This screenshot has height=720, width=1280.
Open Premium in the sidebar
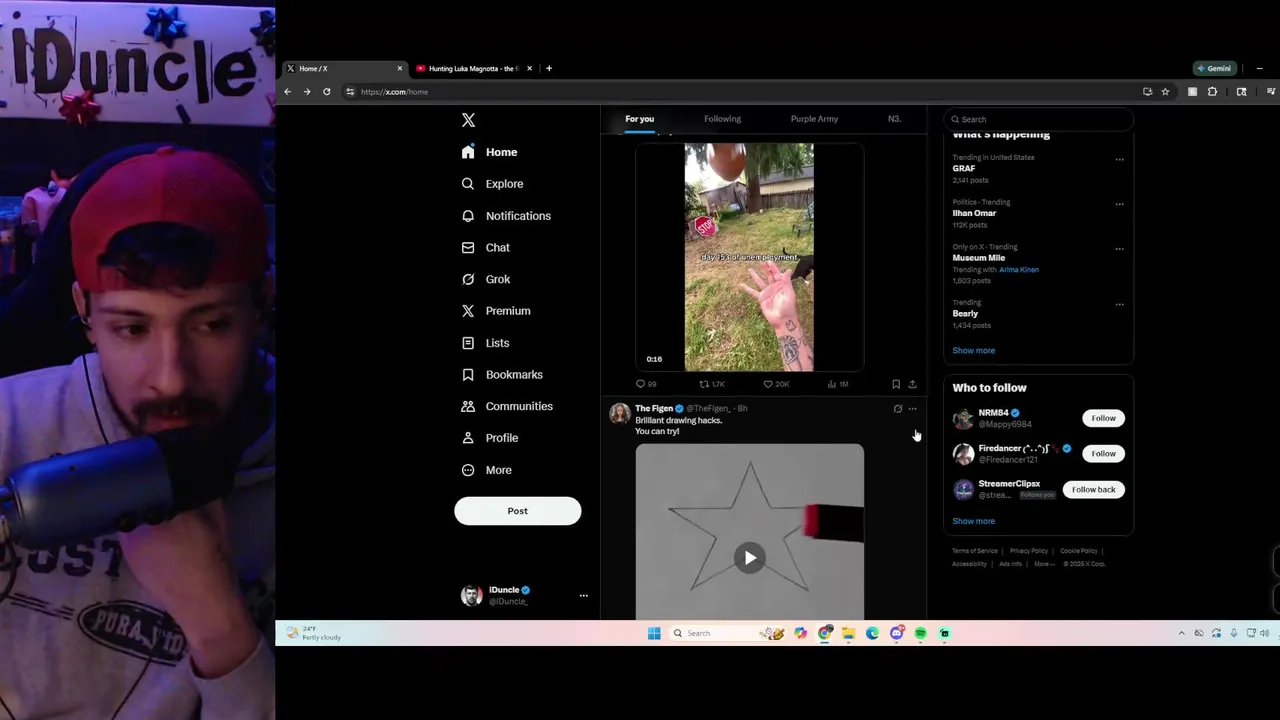[496, 311]
